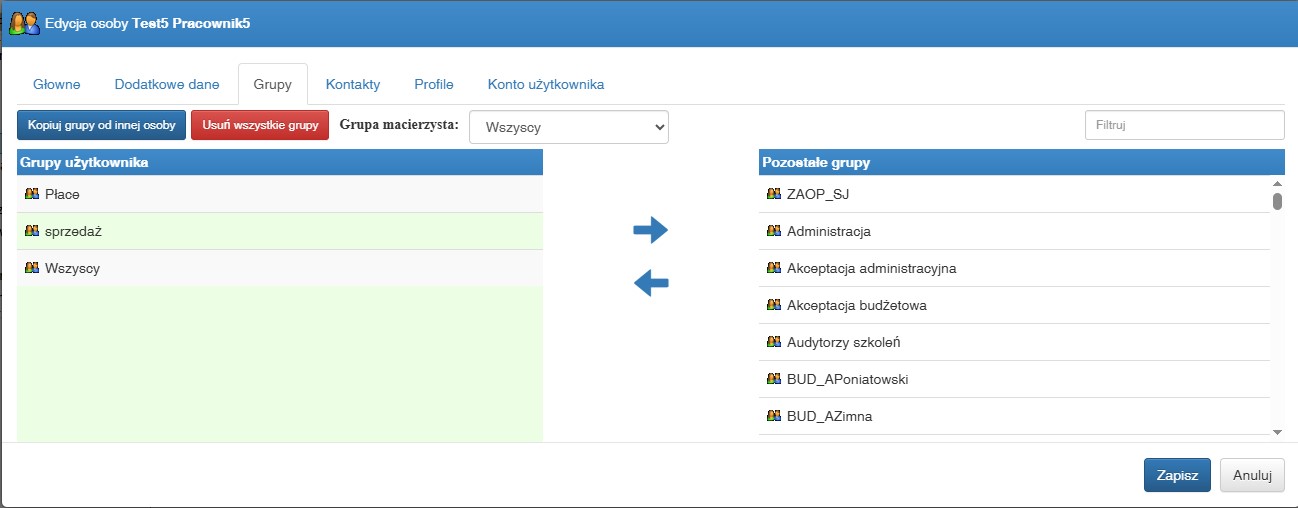Cancel editing with the Anuluj button

pos(1252,476)
